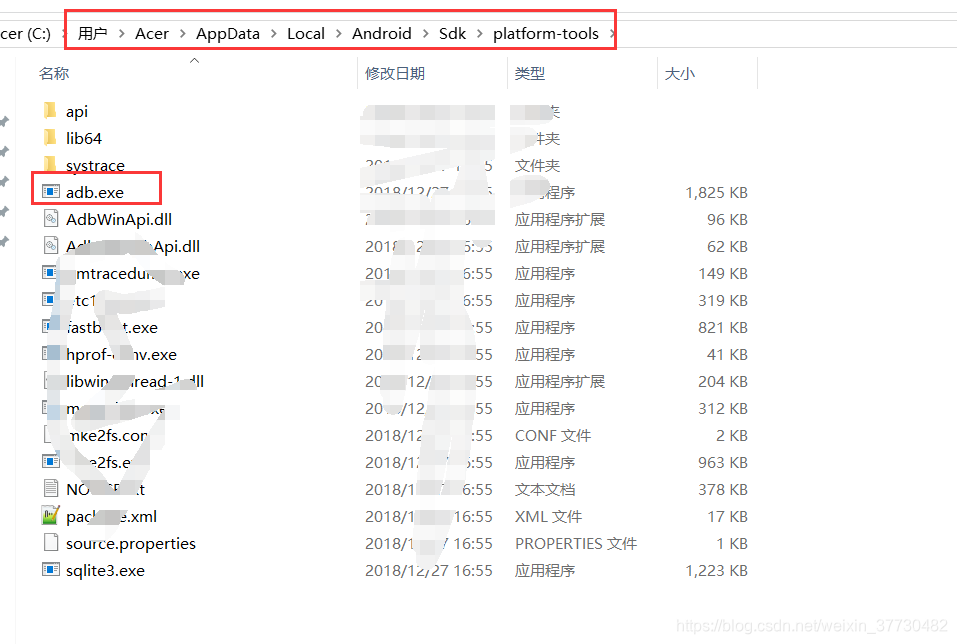Click the PROPERTIES 文件 type cell
957x644 pixels.
(x=576, y=543)
